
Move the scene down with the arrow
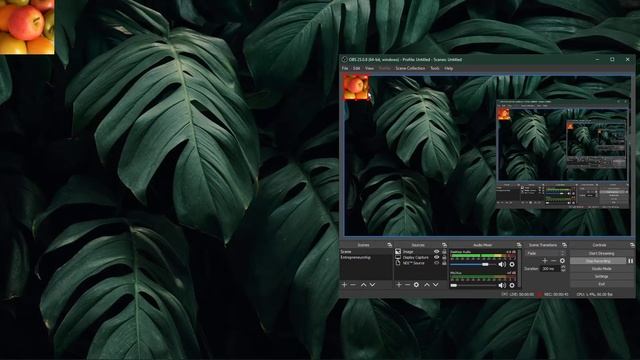[372, 284]
